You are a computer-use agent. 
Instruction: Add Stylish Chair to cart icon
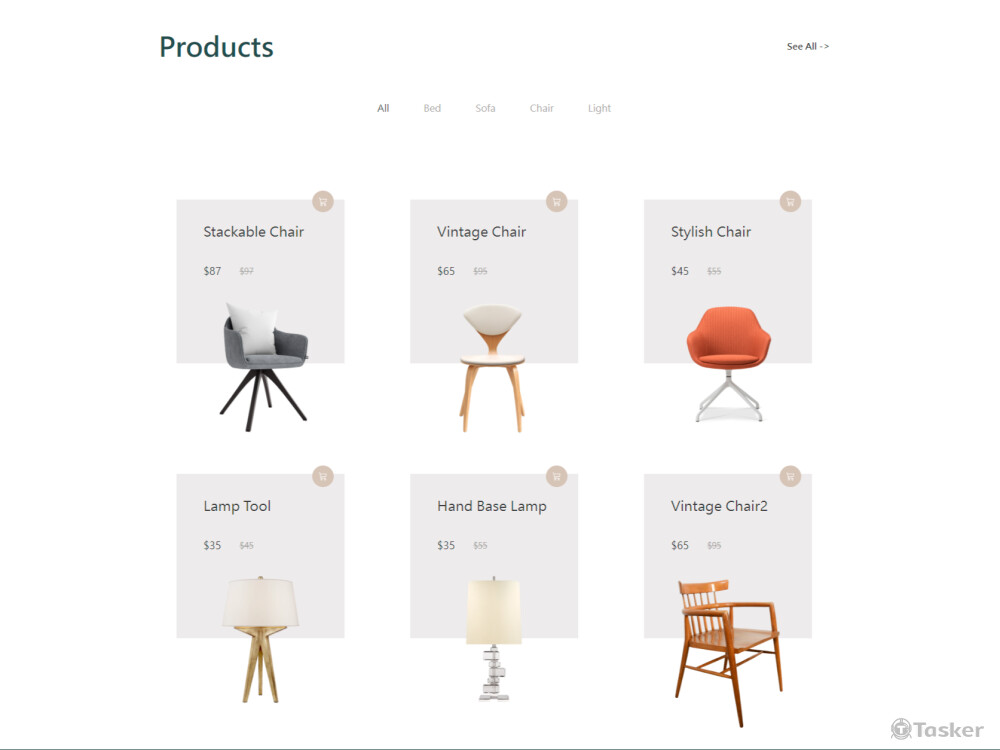pos(790,202)
